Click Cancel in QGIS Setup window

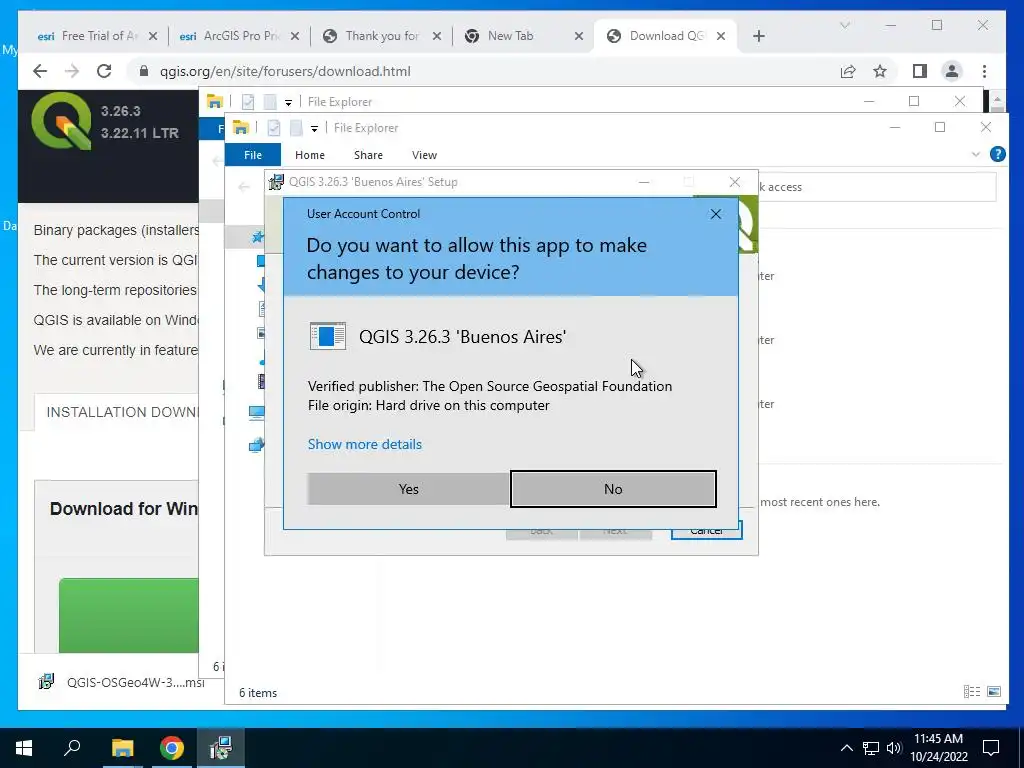point(707,531)
